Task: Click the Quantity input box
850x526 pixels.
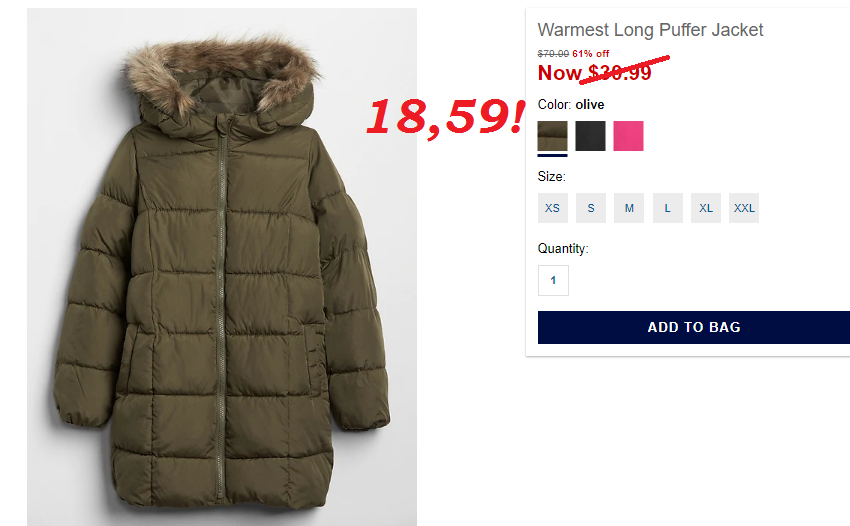Action: click(553, 280)
